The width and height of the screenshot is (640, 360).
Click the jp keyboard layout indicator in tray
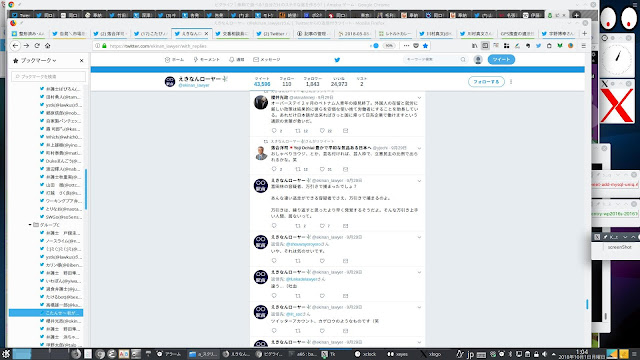[x=470, y=354]
